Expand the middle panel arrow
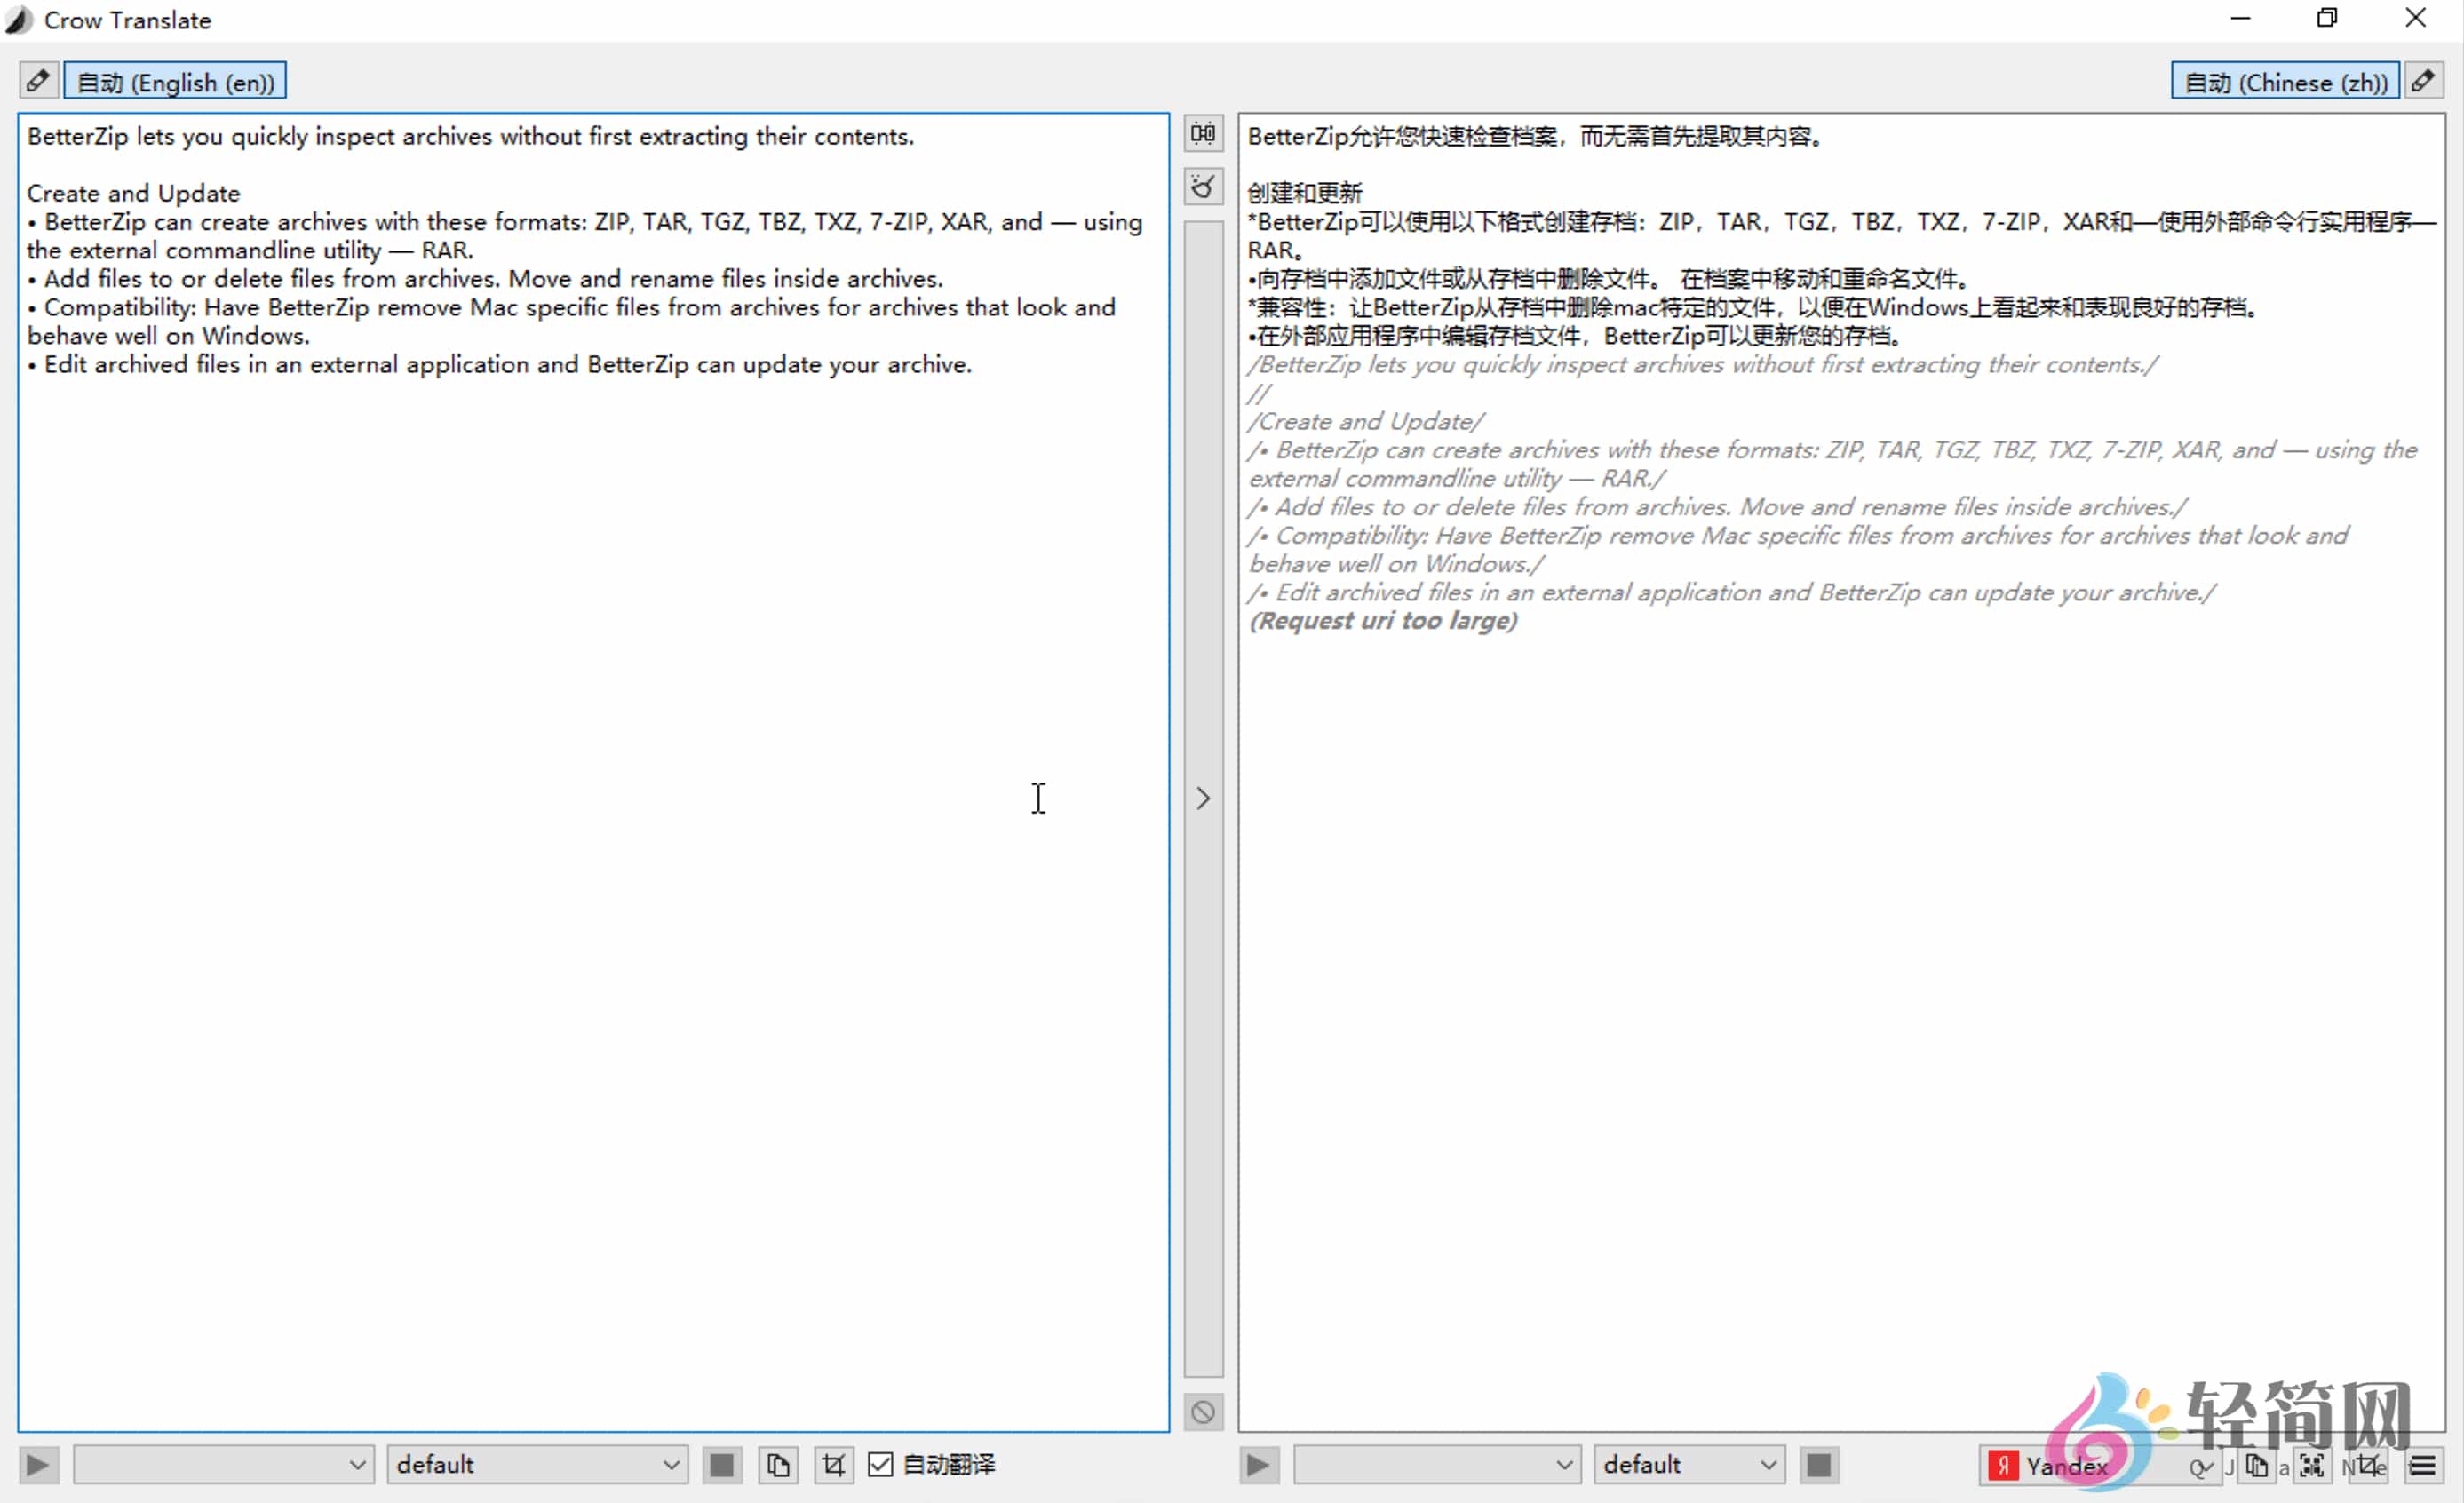The width and height of the screenshot is (2464, 1503). (x=1202, y=798)
